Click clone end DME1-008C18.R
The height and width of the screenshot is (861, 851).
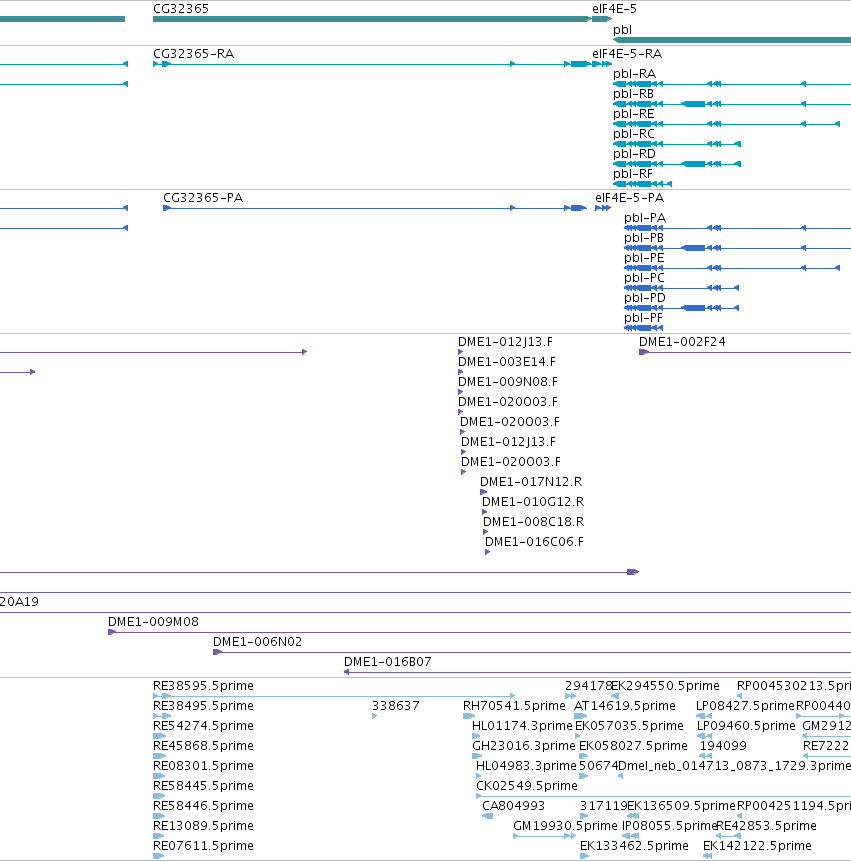pyautogui.click(x=534, y=522)
